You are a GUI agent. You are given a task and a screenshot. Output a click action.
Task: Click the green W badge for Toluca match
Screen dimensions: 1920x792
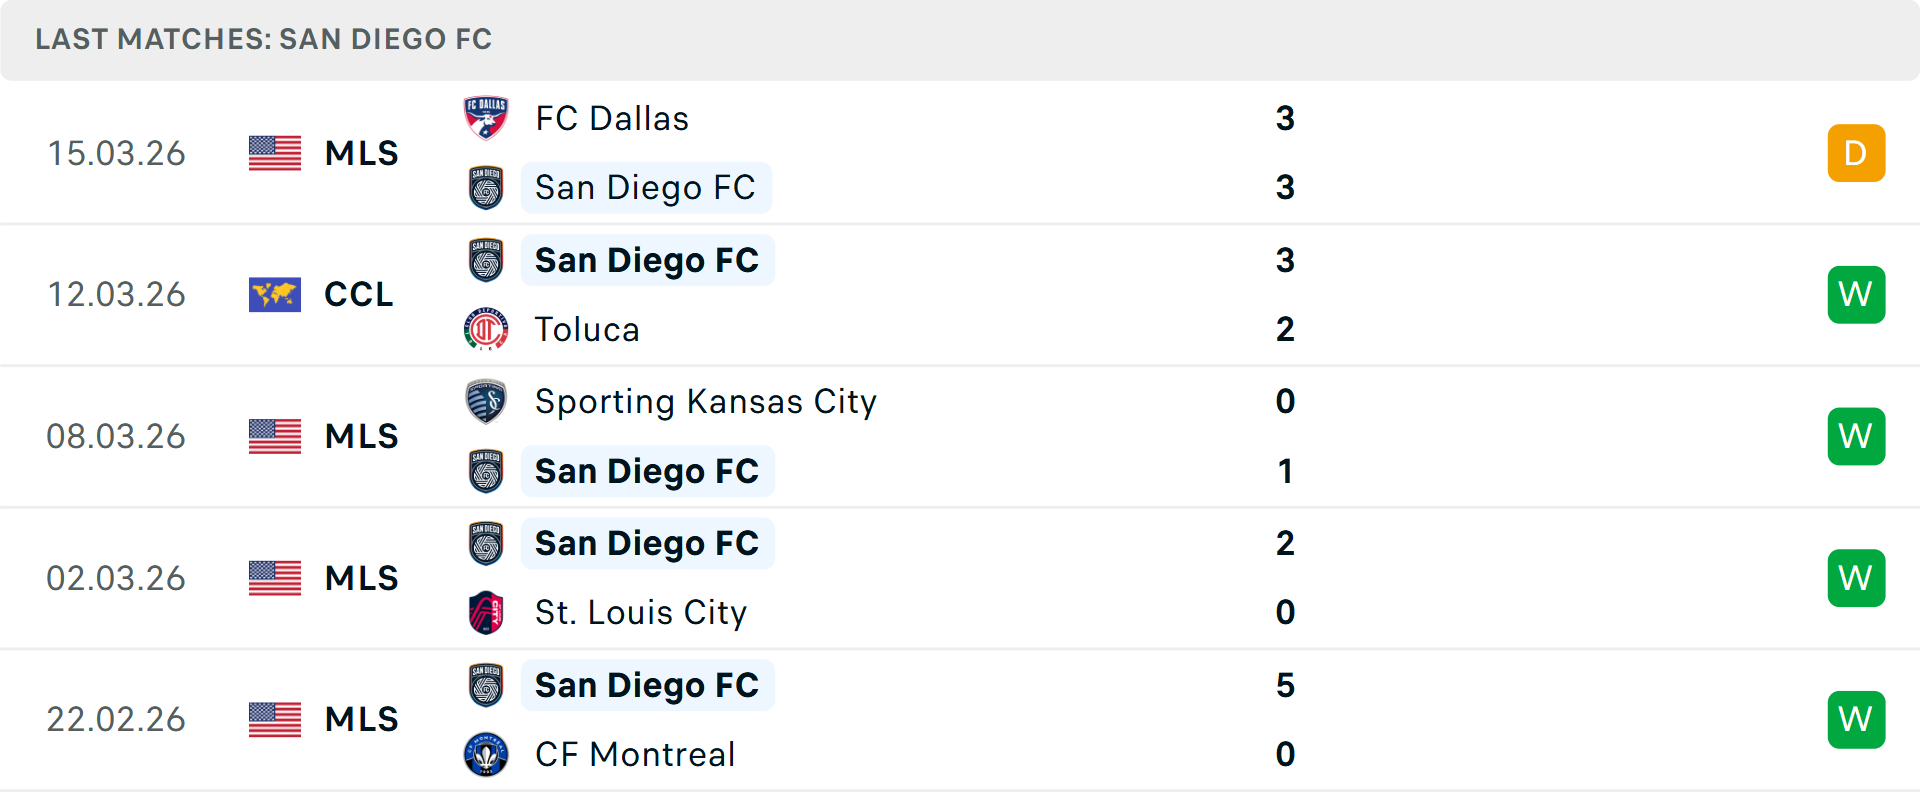point(1856,295)
